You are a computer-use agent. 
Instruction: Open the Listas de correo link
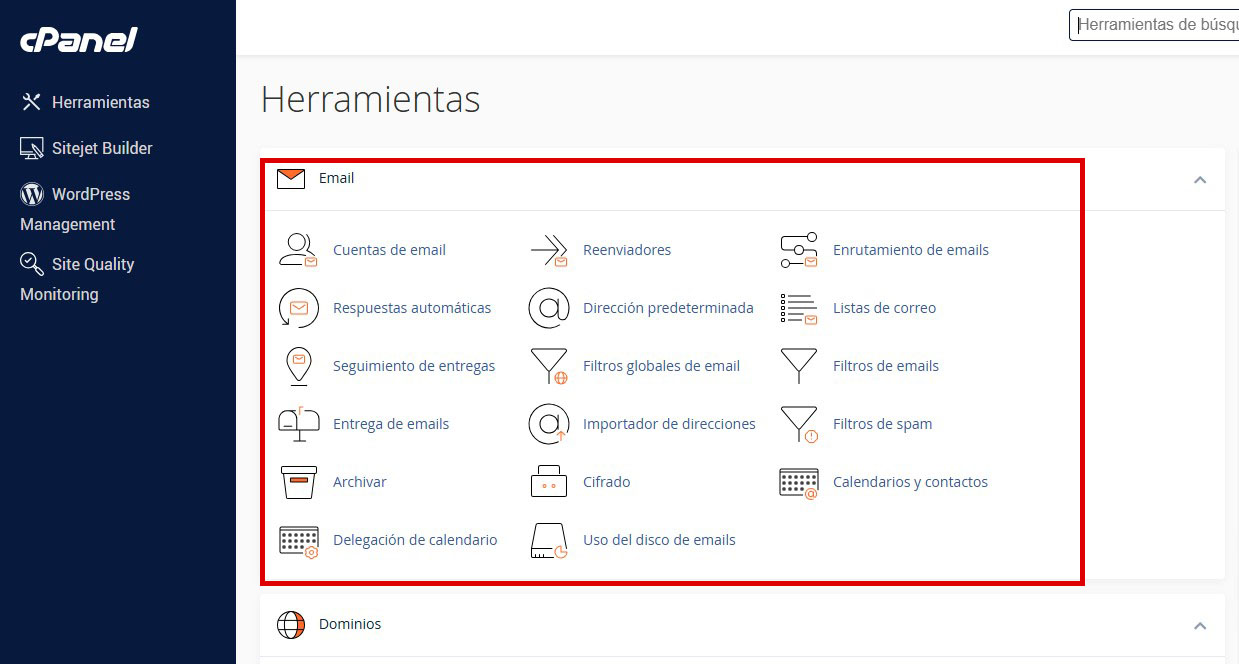coord(884,308)
